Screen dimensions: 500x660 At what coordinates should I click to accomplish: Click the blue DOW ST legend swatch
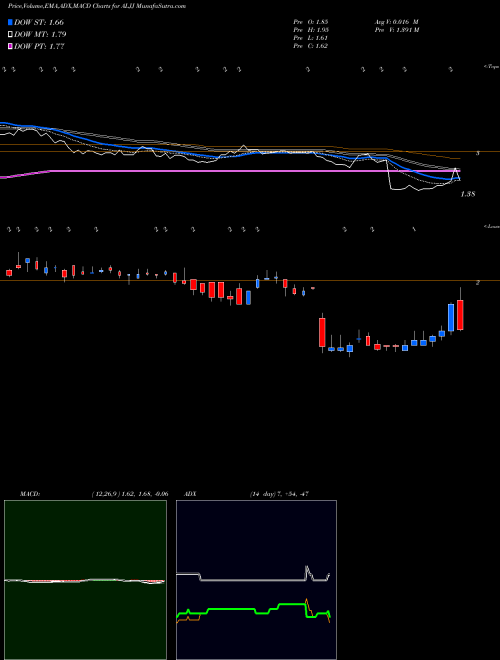11,22
